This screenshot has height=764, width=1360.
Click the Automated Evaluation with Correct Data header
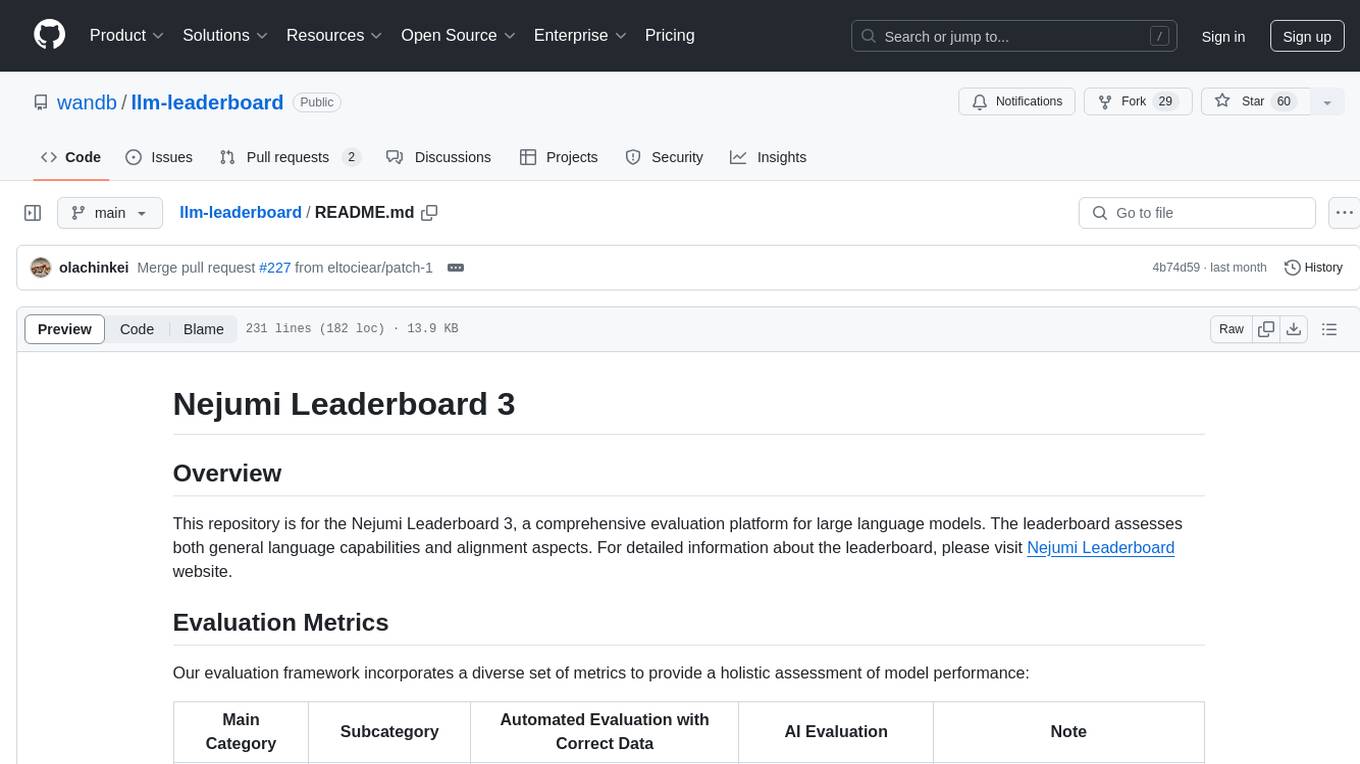click(604, 731)
